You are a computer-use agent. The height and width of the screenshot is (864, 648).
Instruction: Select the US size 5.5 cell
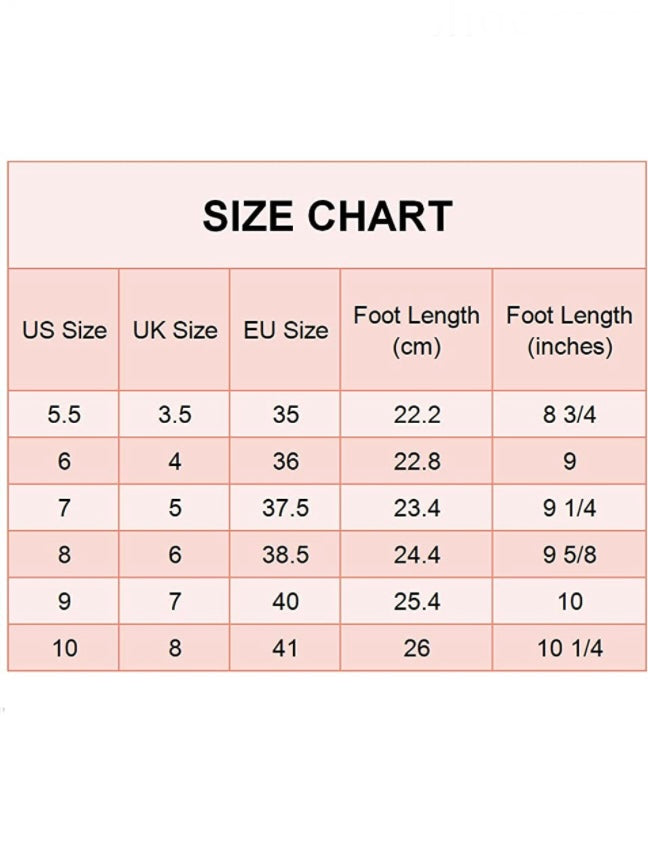tap(64, 414)
